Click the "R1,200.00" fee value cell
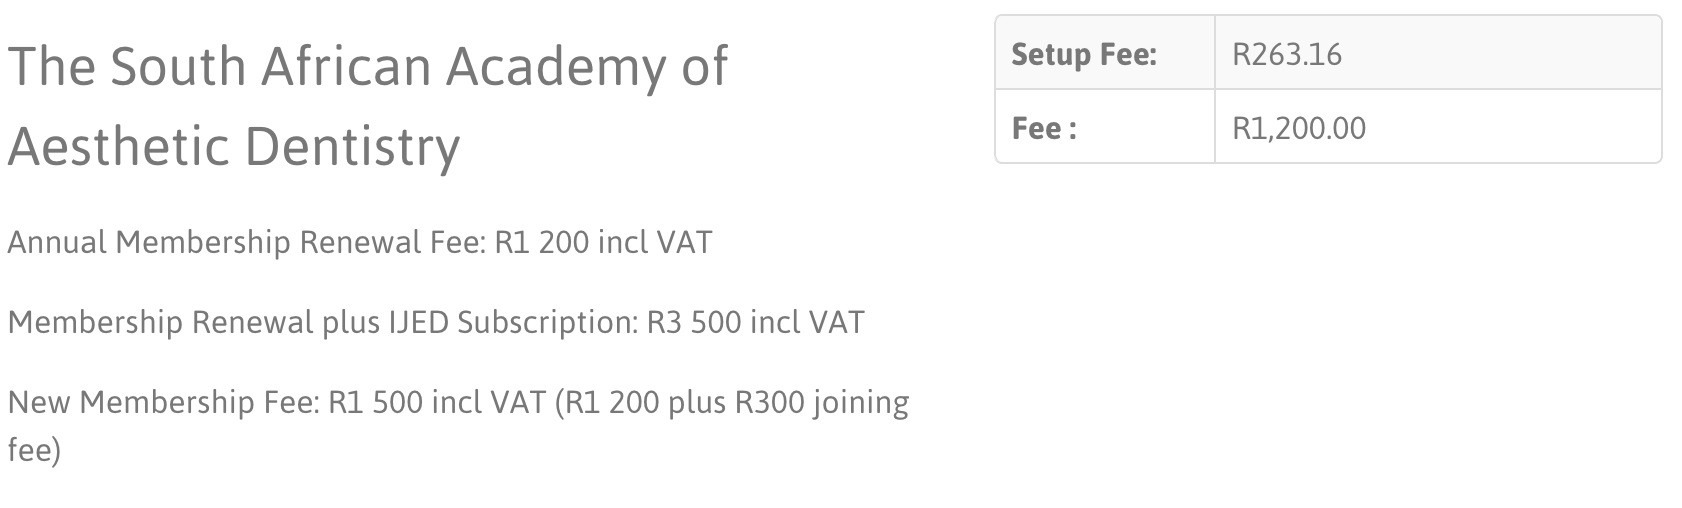 click(x=1438, y=127)
